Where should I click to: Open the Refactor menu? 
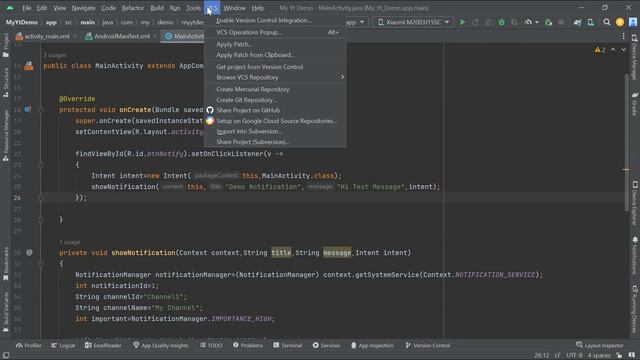tap(133, 8)
